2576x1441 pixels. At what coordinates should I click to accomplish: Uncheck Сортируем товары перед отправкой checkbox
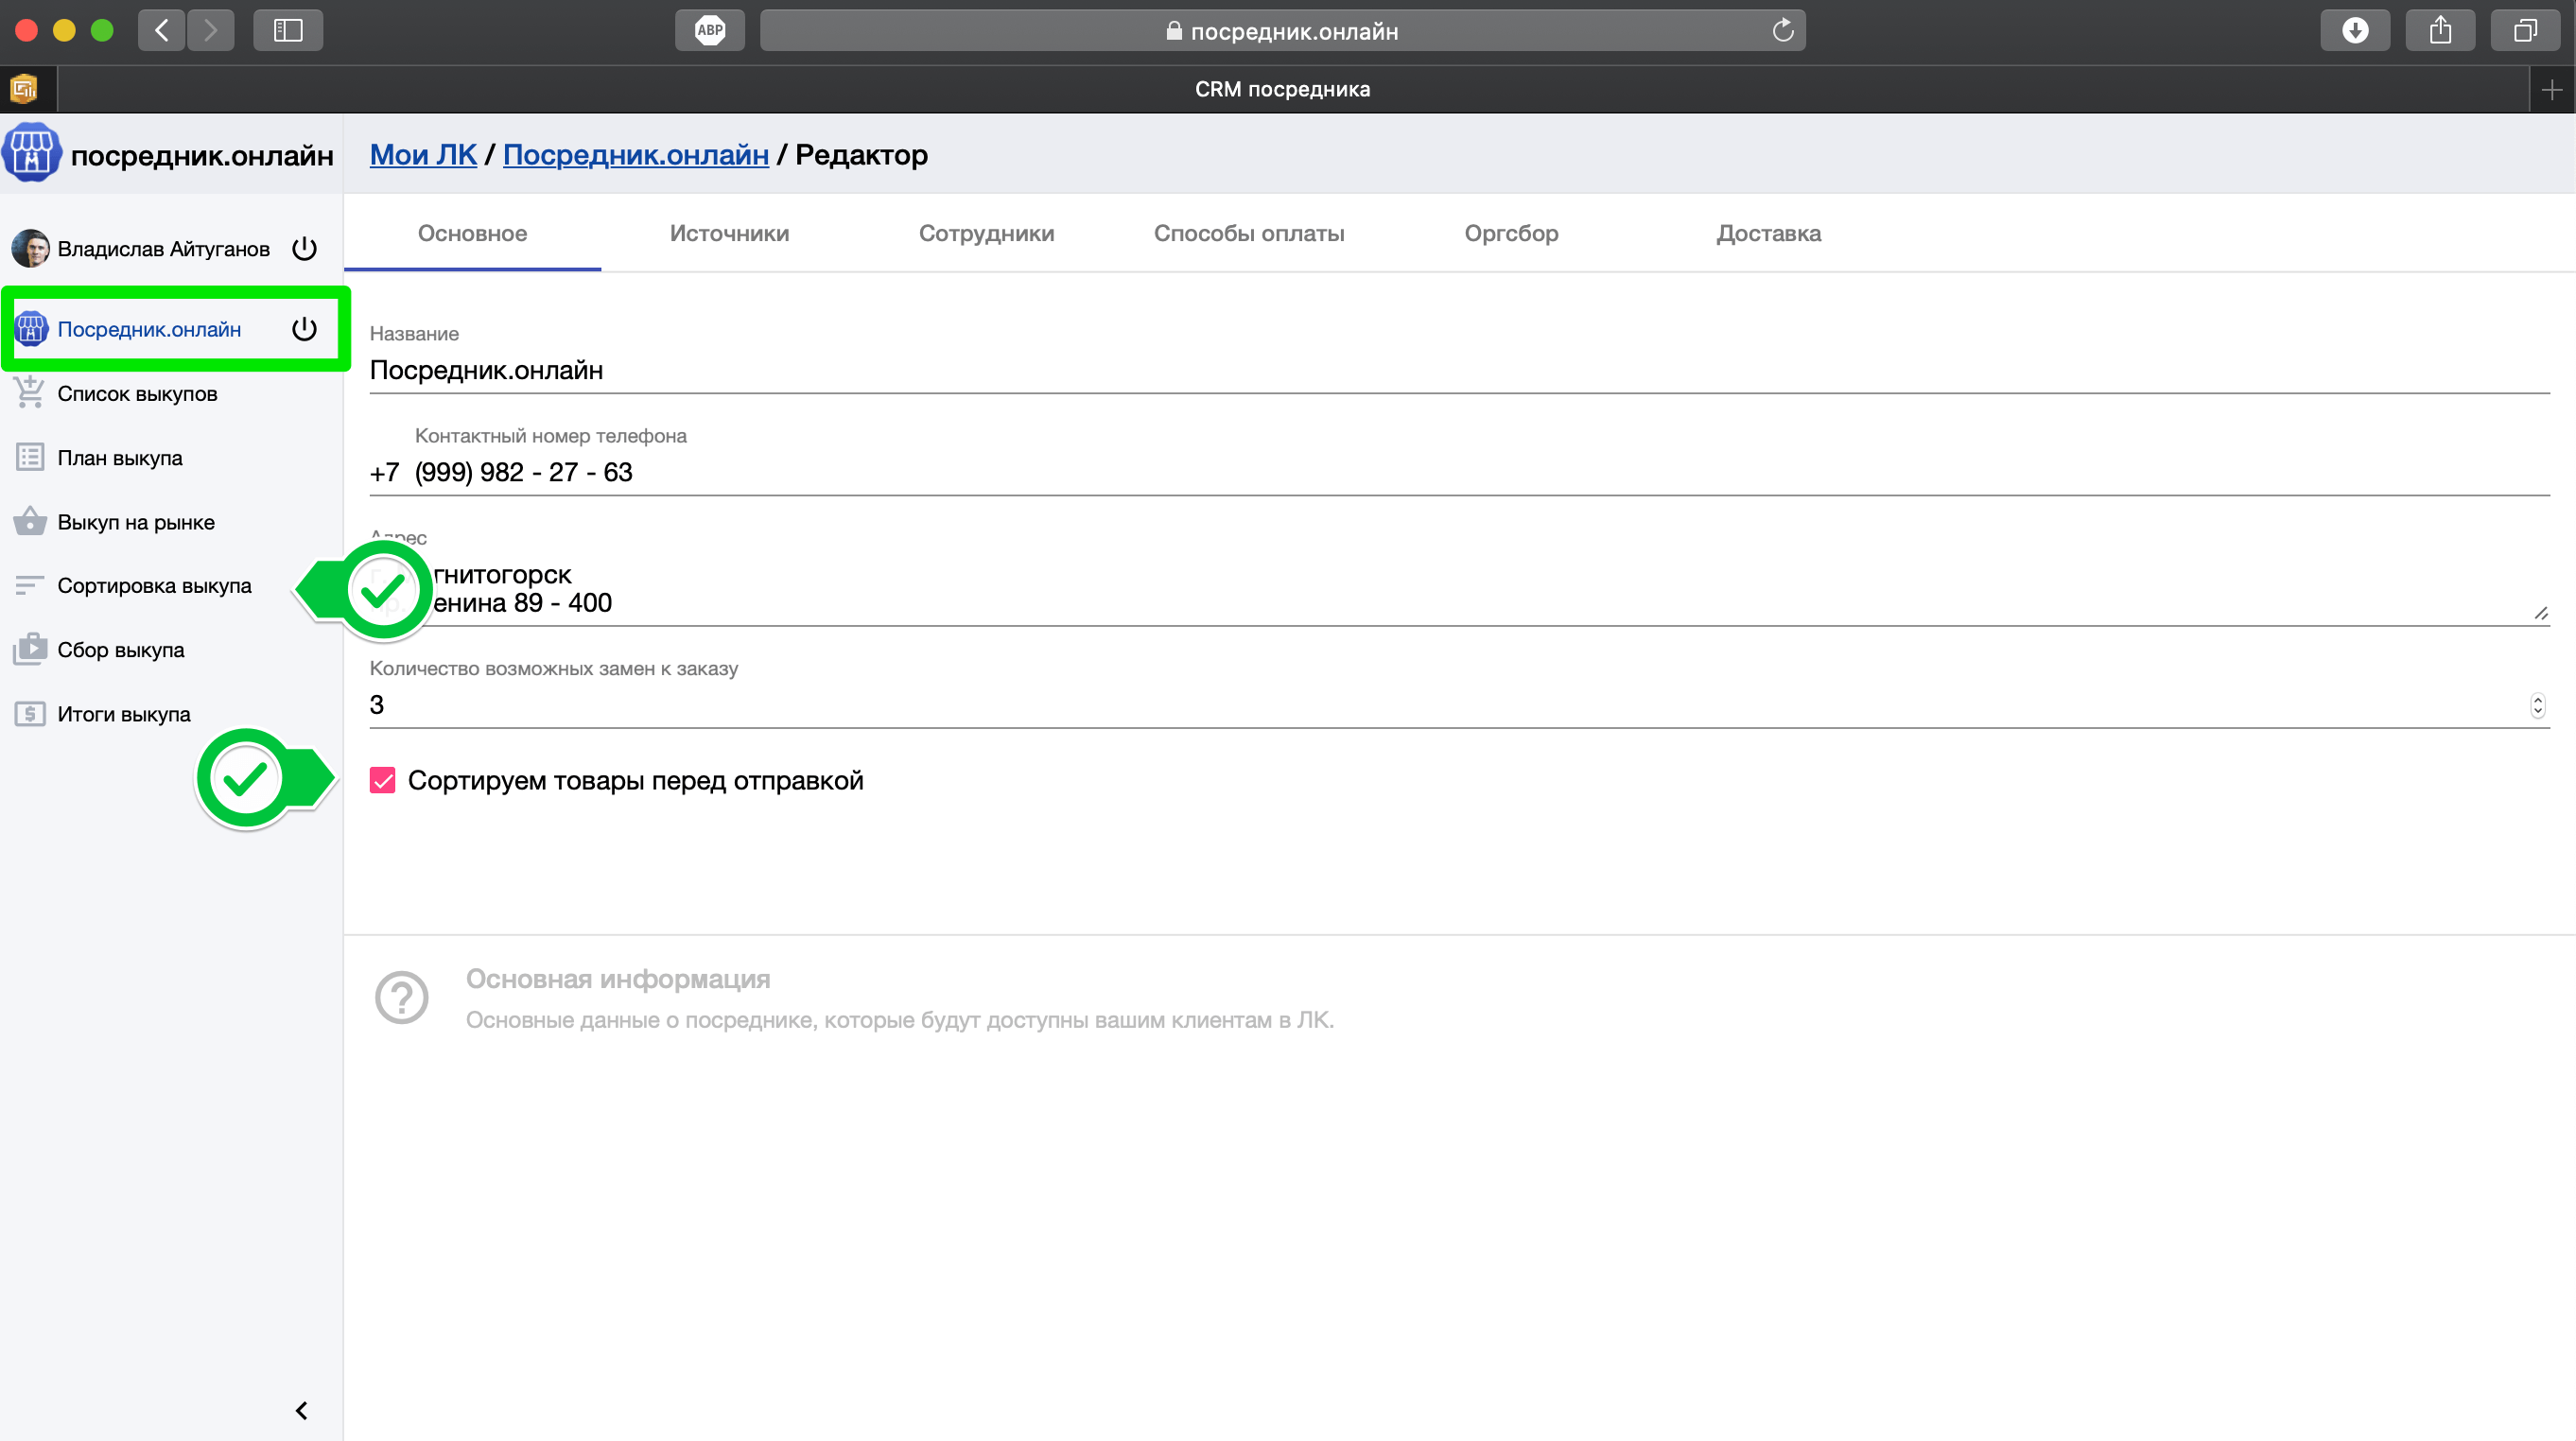382,780
